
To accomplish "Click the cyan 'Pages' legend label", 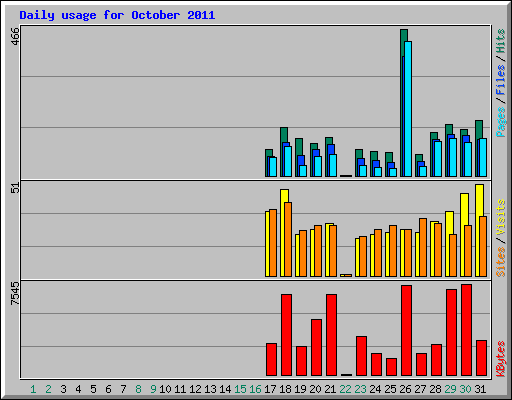I will [501, 122].
